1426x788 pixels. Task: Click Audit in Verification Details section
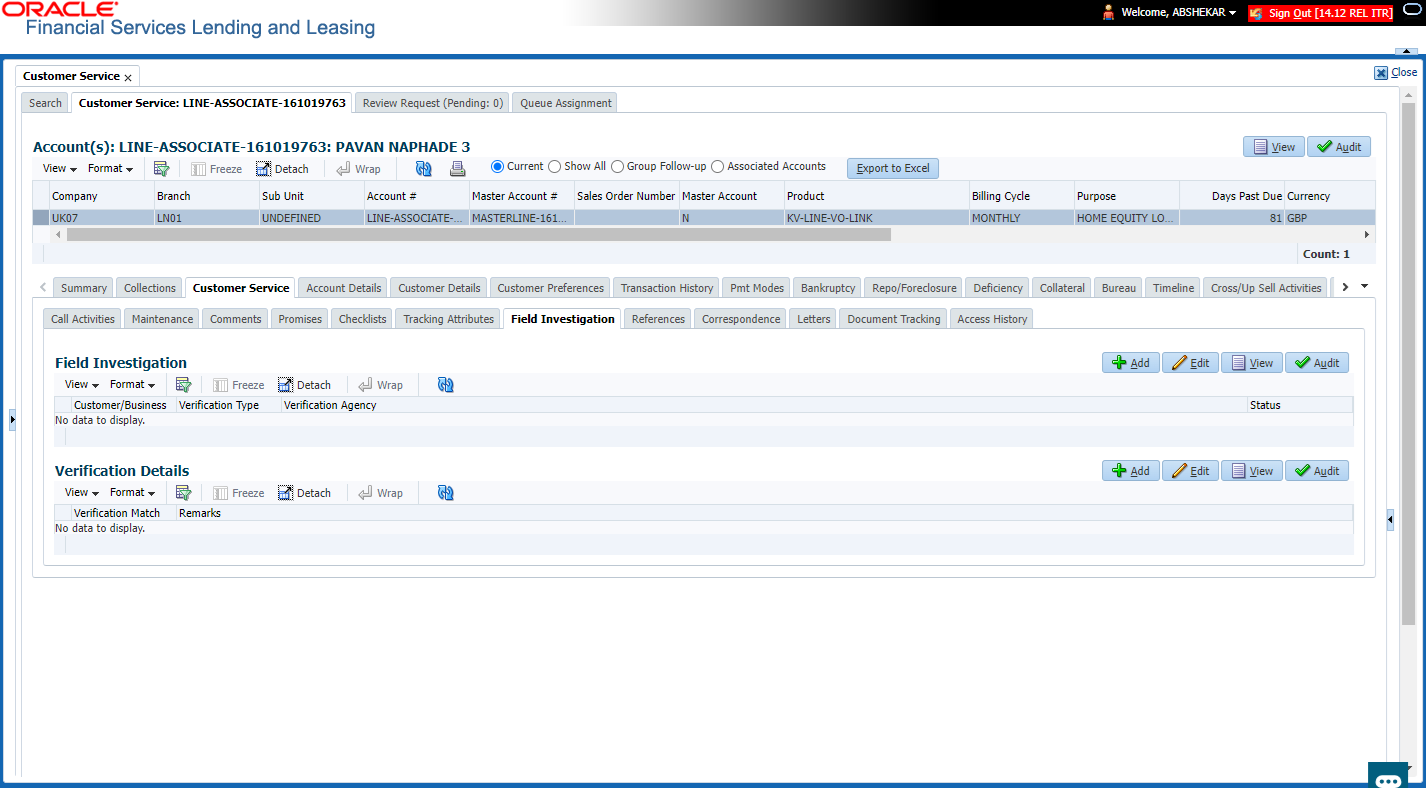tap(1317, 471)
